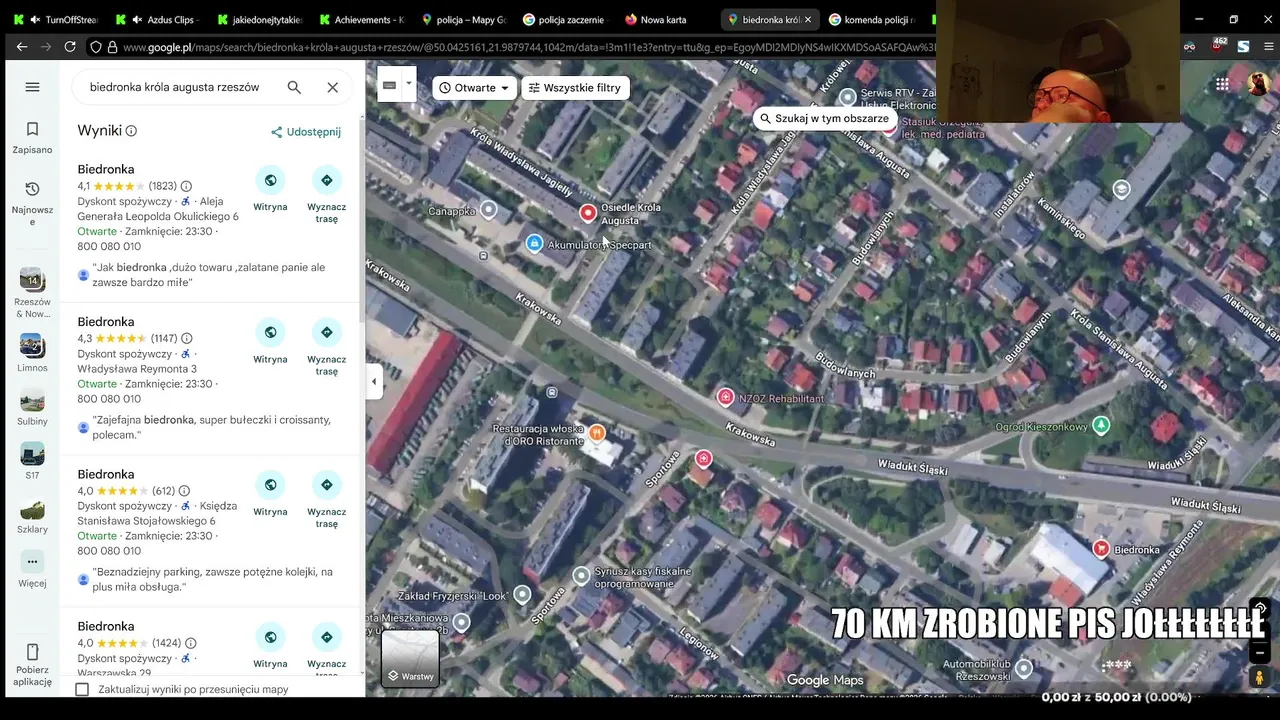The width and height of the screenshot is (1280, 720).
Task: Clear the search with the X icon
Action: [332, 87]
